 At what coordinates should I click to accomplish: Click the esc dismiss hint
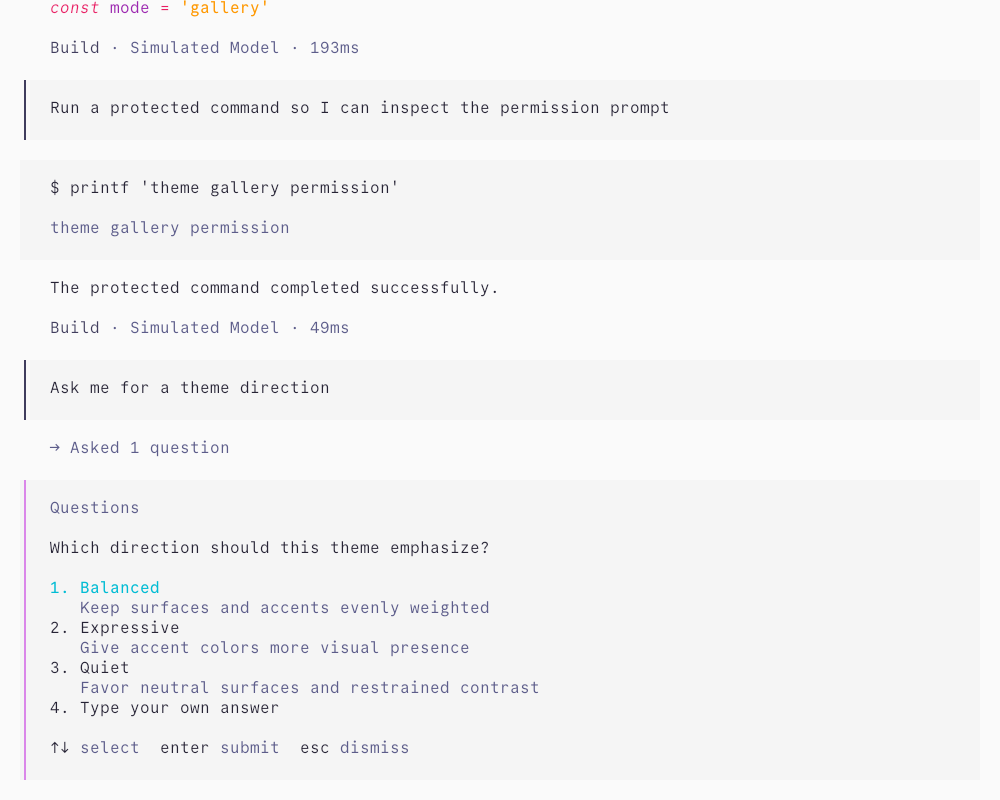[x=355, y=748]
